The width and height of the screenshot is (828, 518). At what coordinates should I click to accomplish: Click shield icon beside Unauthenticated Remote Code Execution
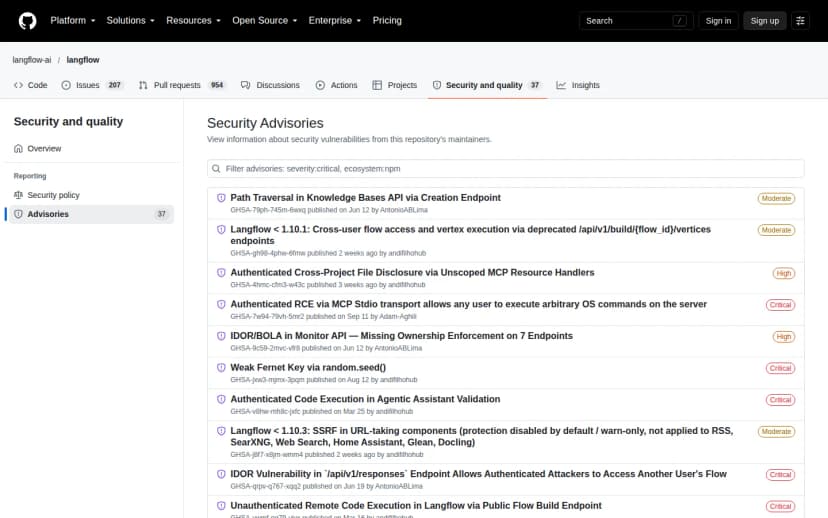[x=221, y=506]
